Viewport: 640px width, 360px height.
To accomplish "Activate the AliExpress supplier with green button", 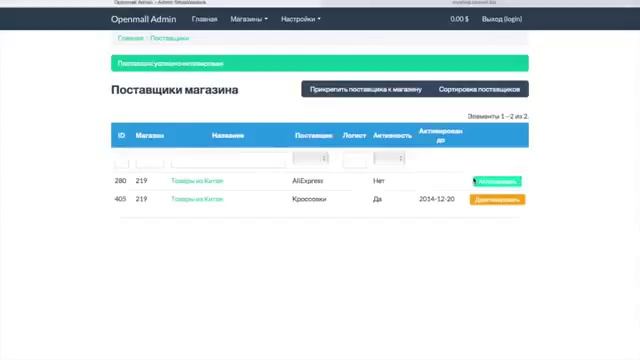I will (x=497, y=181).
